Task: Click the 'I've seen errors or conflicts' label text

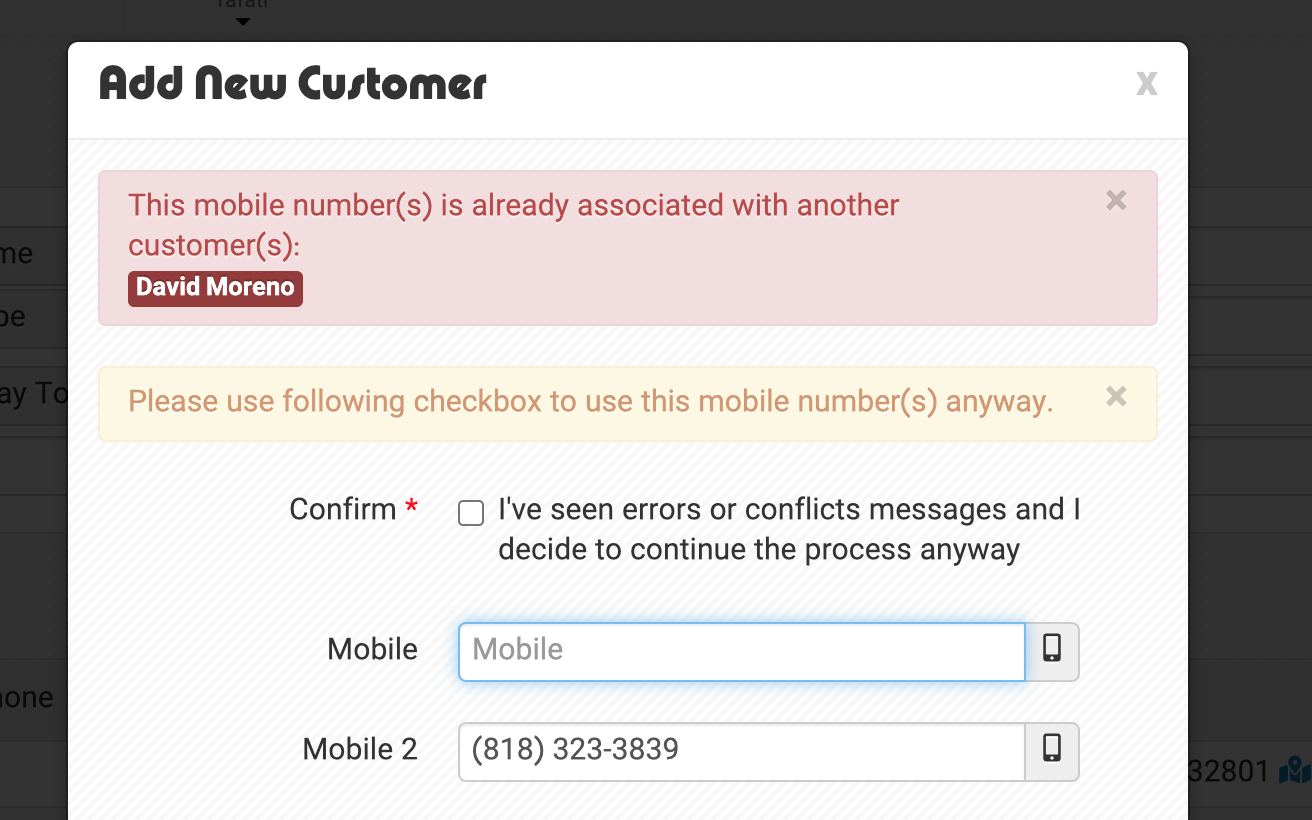Action: 789,529
